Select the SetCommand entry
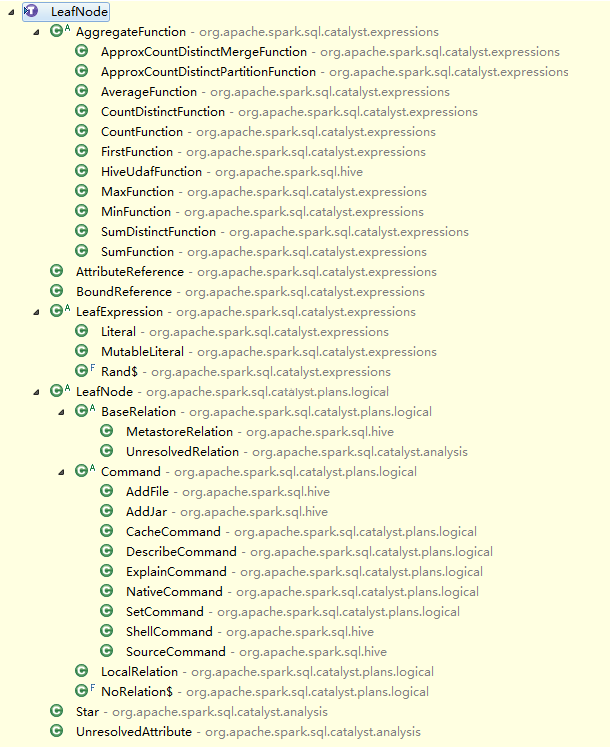610x747 pixels. pyautogui.click(x=293, y=612)
